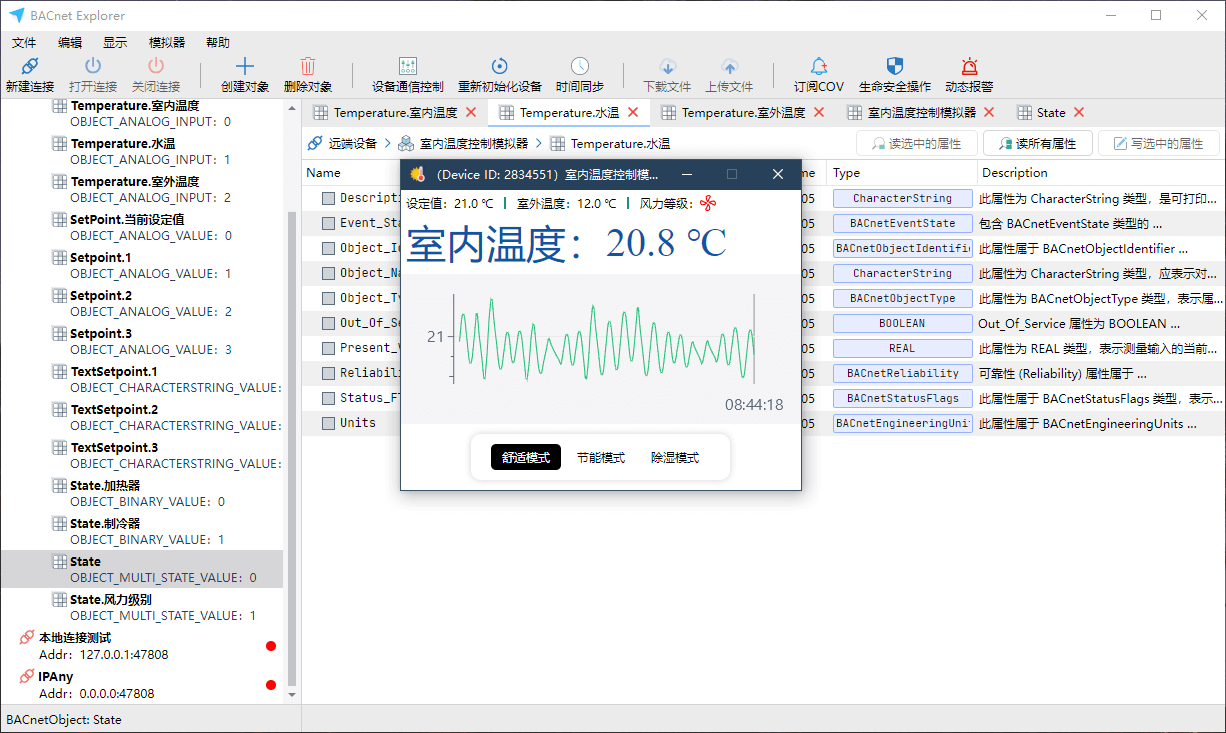1226x733 pixels.
Task: Click the 动态报警 alarm icon
Action: tap(969, 67)
